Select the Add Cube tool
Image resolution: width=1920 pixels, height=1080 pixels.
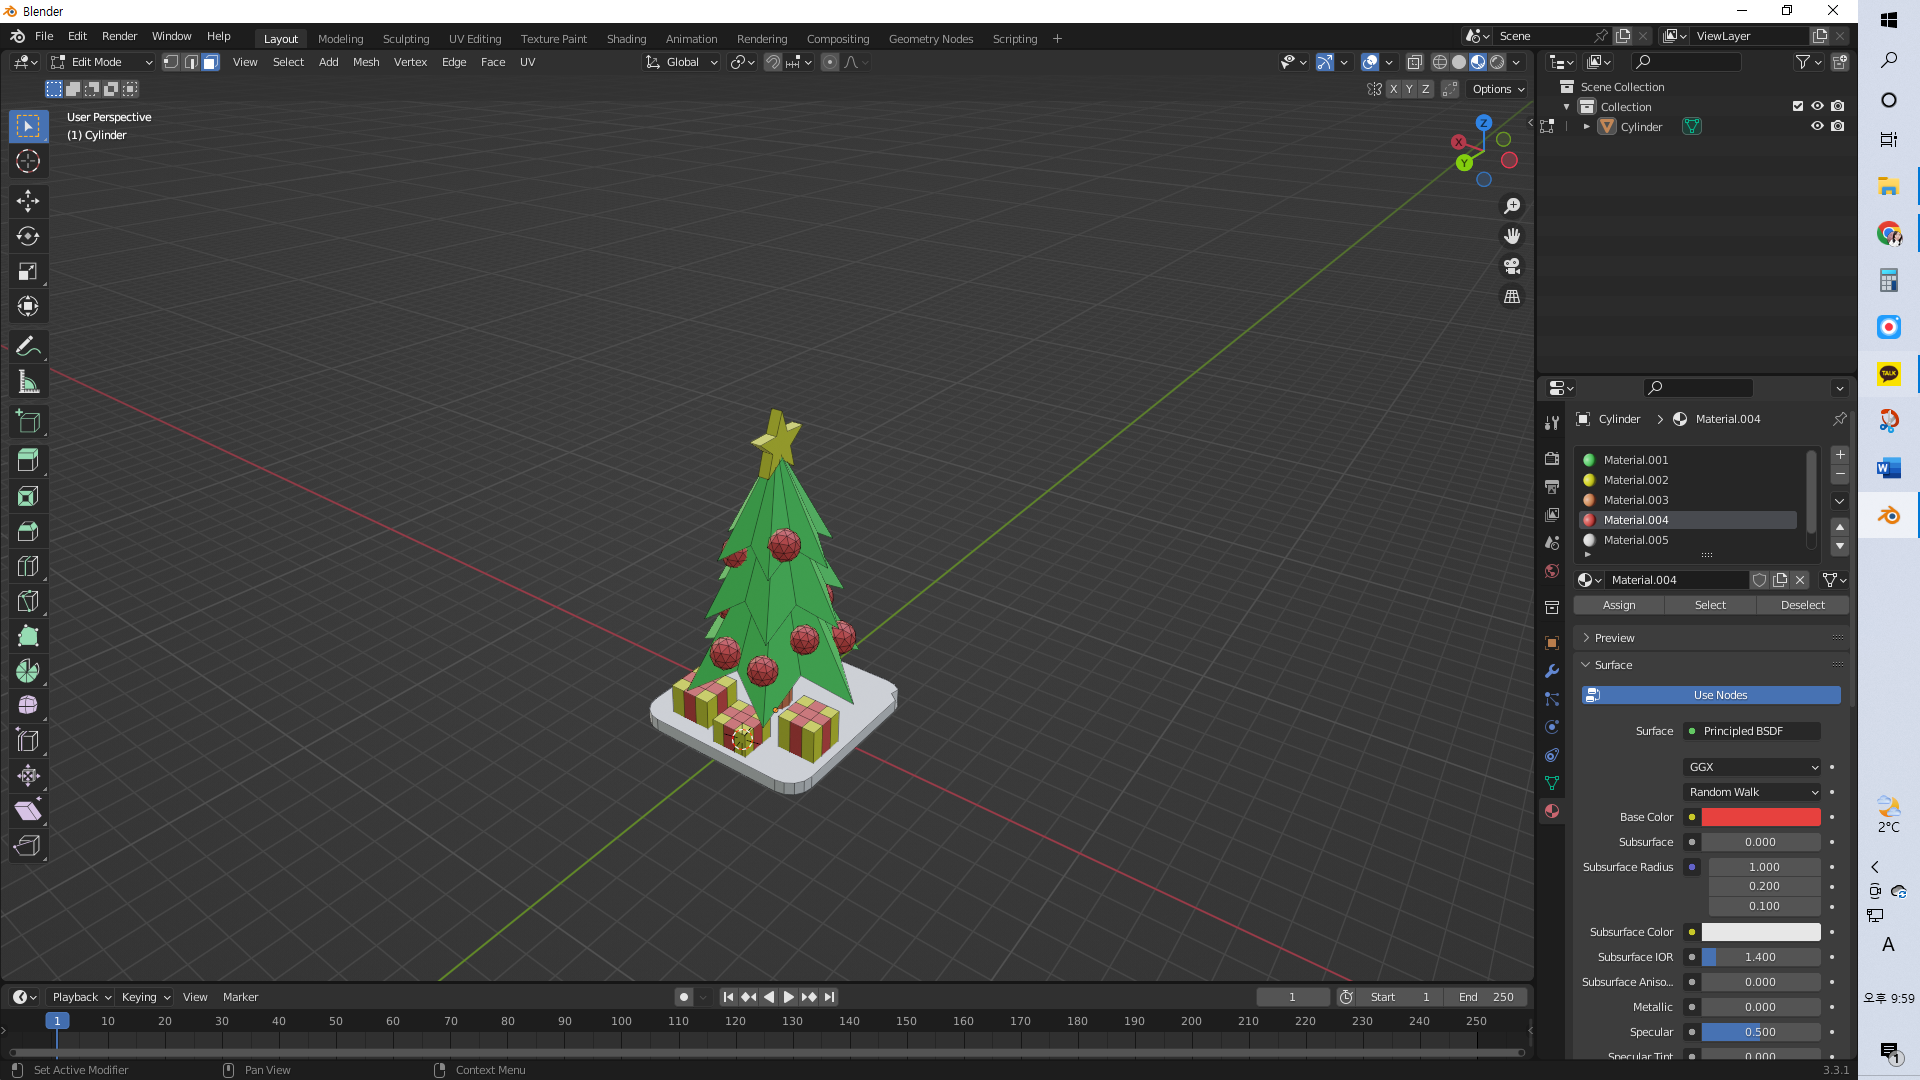pyautogui.click(x=28, y=421)
